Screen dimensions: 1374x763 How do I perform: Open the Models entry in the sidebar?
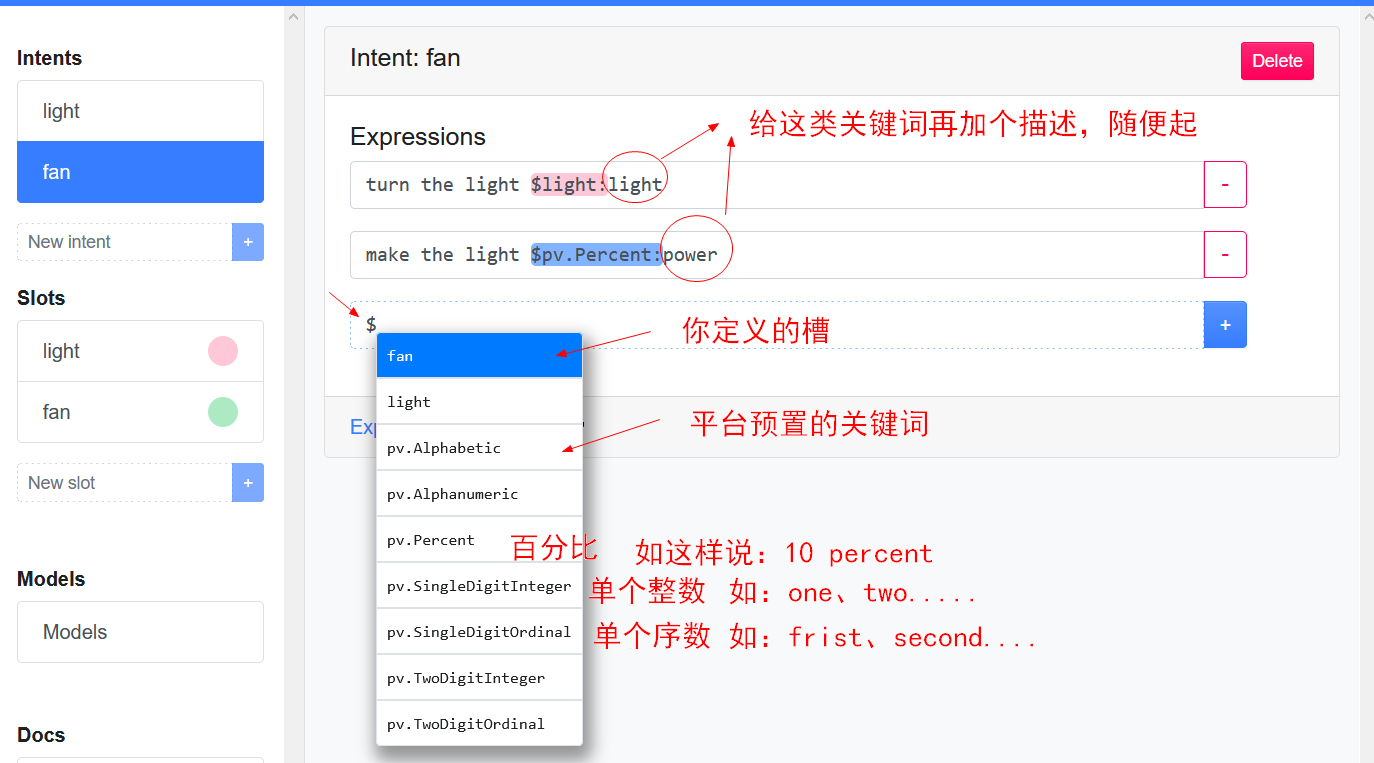click(140, 631)
